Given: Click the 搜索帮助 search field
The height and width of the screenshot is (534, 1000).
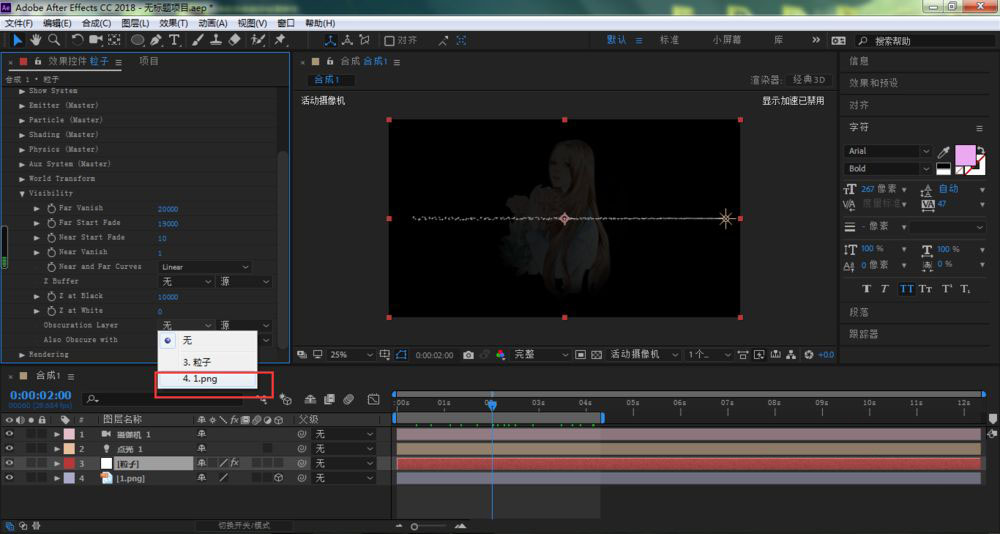Looking at the screenshot, I should (x=924, y=41).
